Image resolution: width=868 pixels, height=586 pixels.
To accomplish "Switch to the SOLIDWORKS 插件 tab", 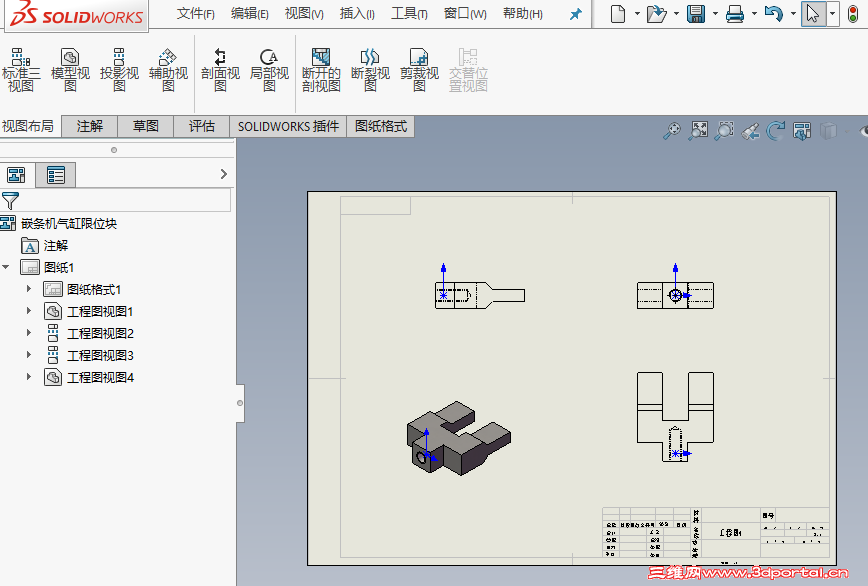I will (x=288, y=127).
